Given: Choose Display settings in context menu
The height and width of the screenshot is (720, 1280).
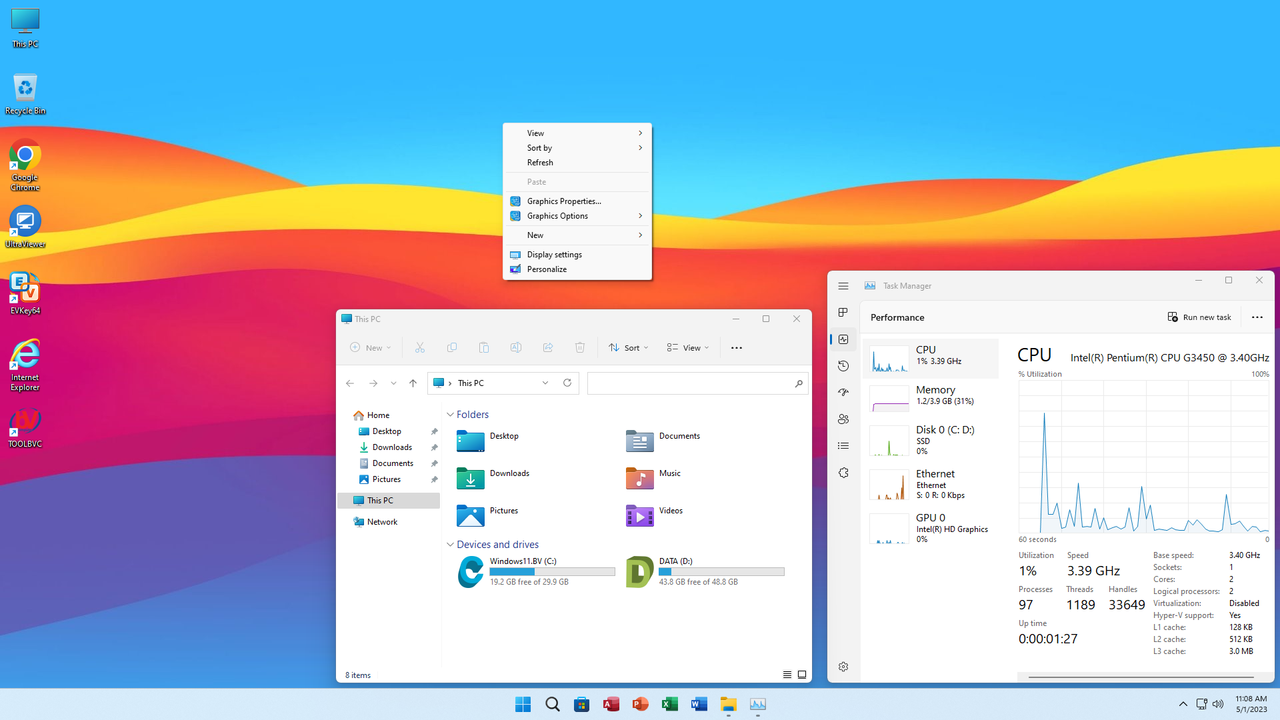Looking at the screenshot, I should click(577, 254).
